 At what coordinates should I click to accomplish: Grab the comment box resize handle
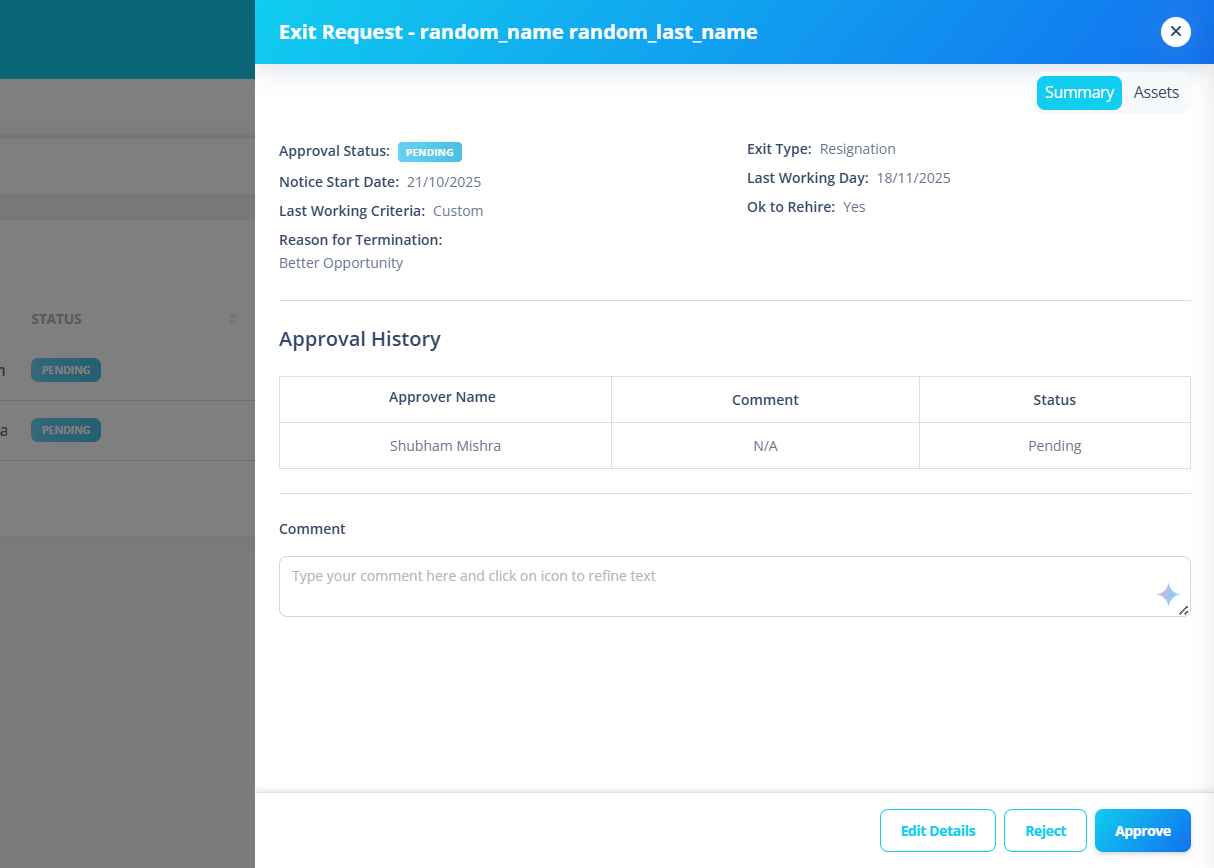1184,610
